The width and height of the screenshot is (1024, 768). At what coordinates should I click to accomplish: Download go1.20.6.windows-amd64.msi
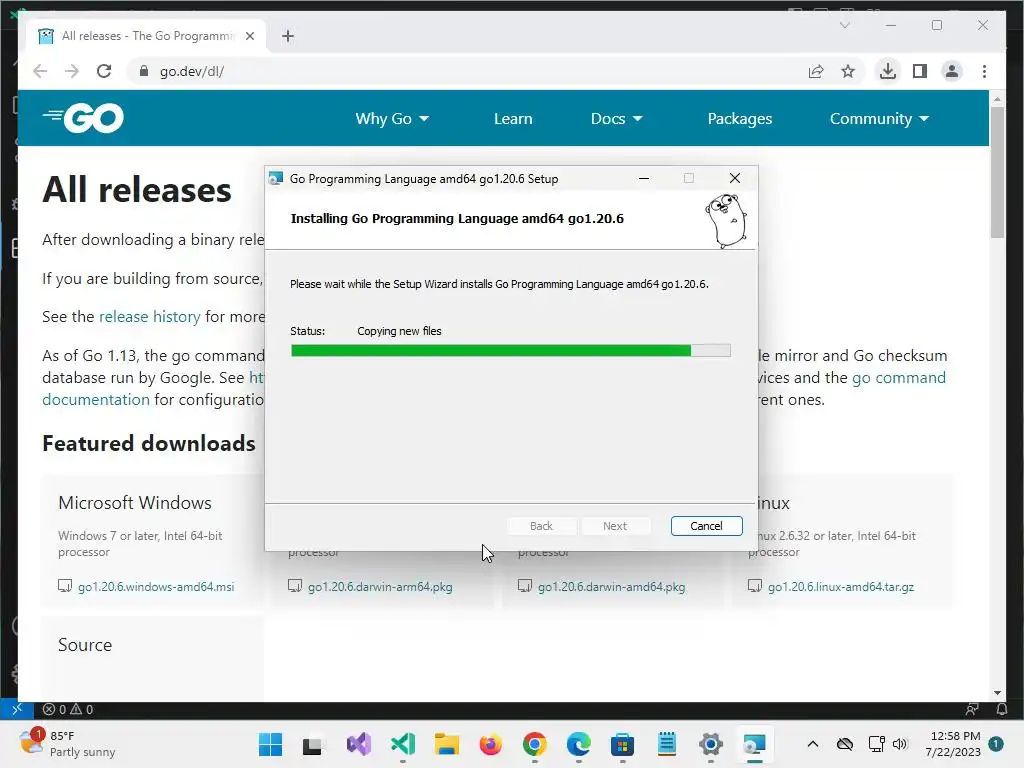(156, 586)
